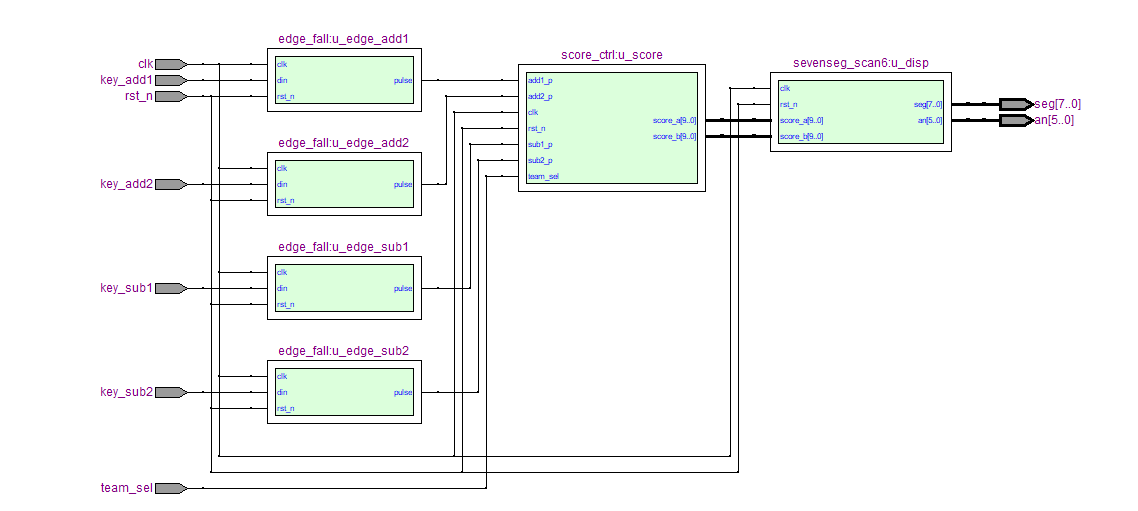Click the edge_fall:u_edge_sub1 instance title
Screen dimensions: 1138x511
(344, 247)
